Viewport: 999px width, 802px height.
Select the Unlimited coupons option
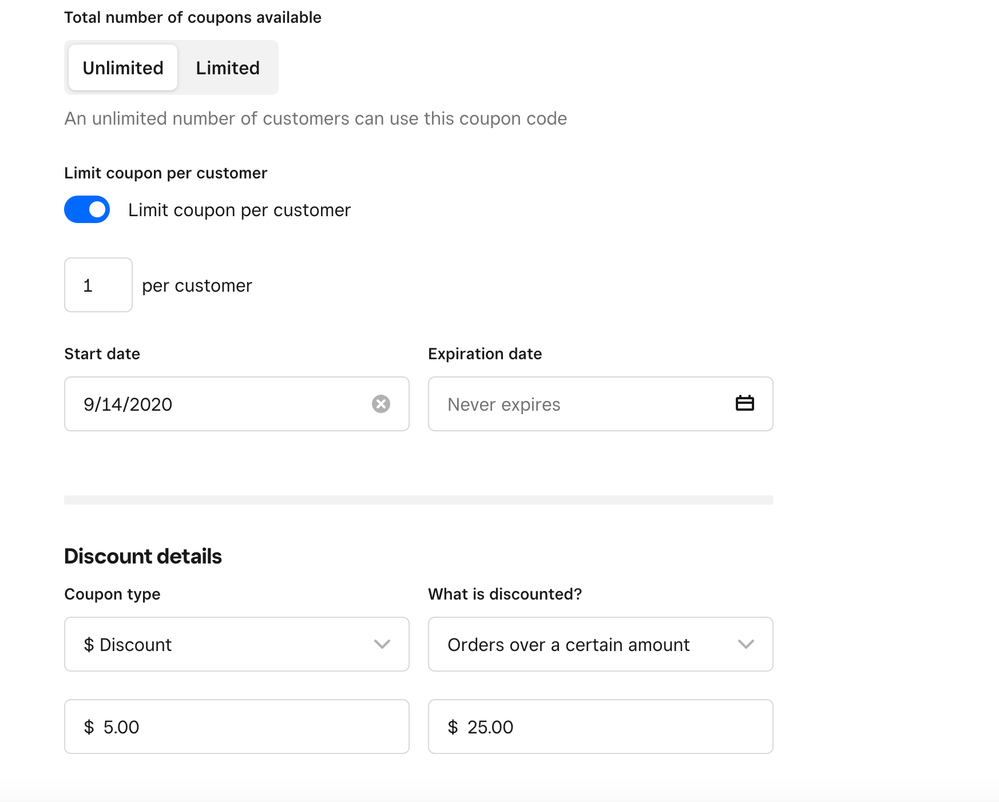pyautogui.click(x=123, y=68)
